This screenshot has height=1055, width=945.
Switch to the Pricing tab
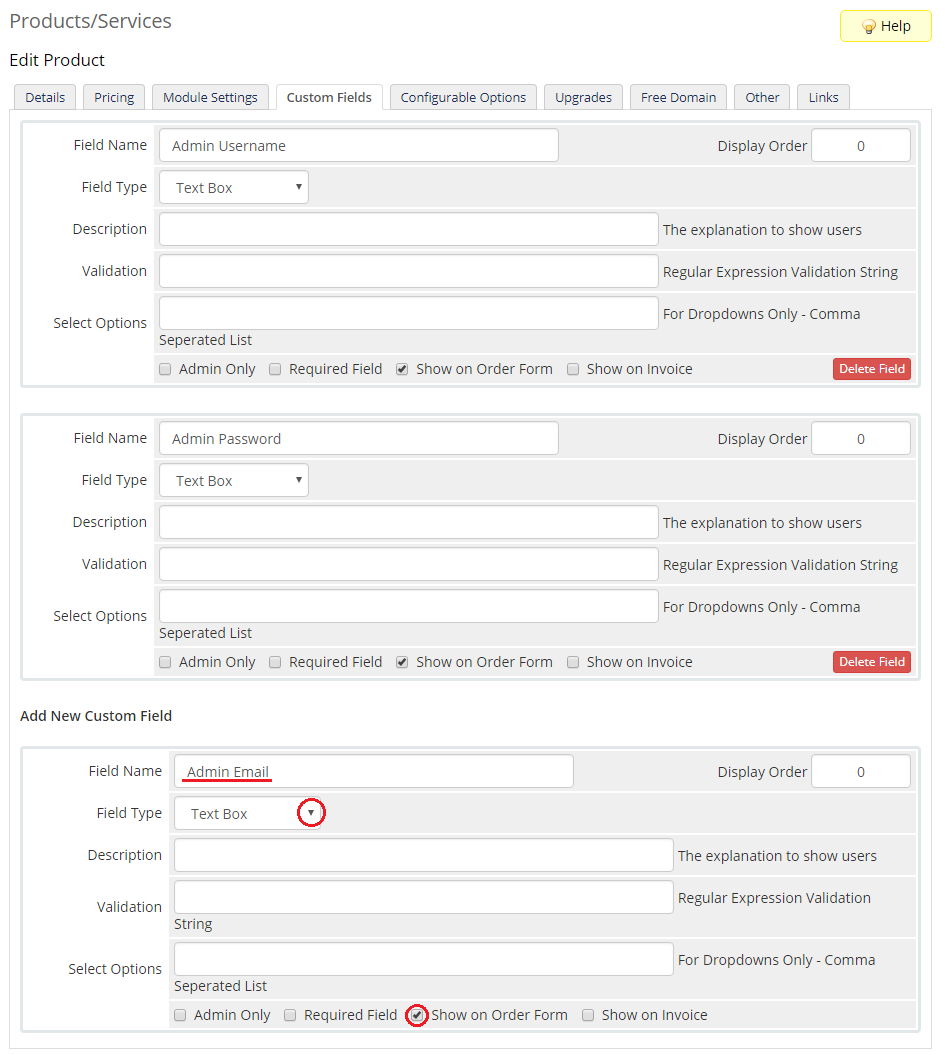[x=114, y=98]
